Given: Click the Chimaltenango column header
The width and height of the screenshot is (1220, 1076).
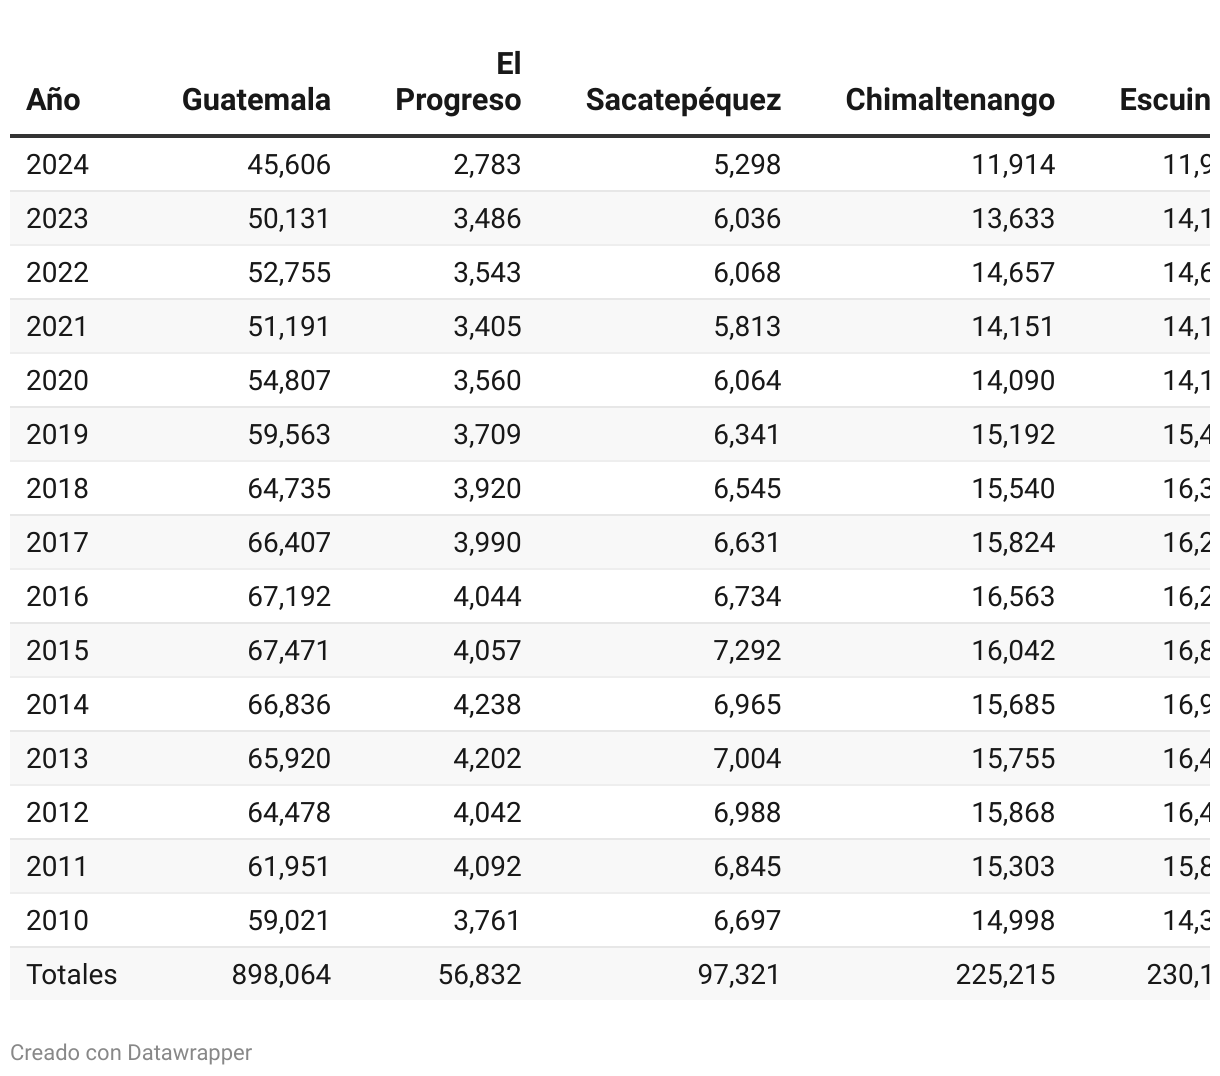Looking at the screenshot, I should 950,100.
